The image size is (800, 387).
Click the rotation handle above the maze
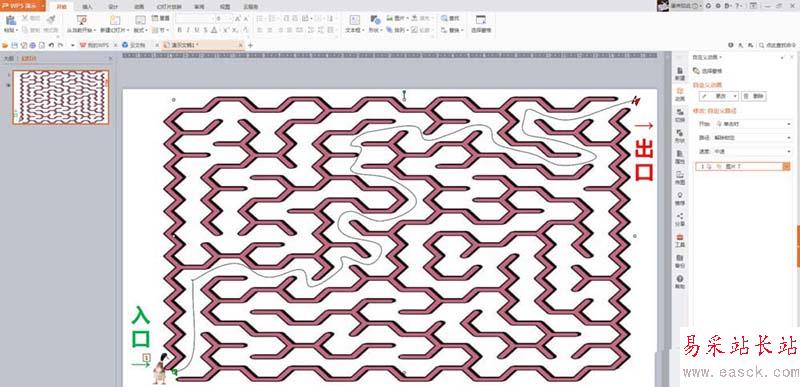405,93
